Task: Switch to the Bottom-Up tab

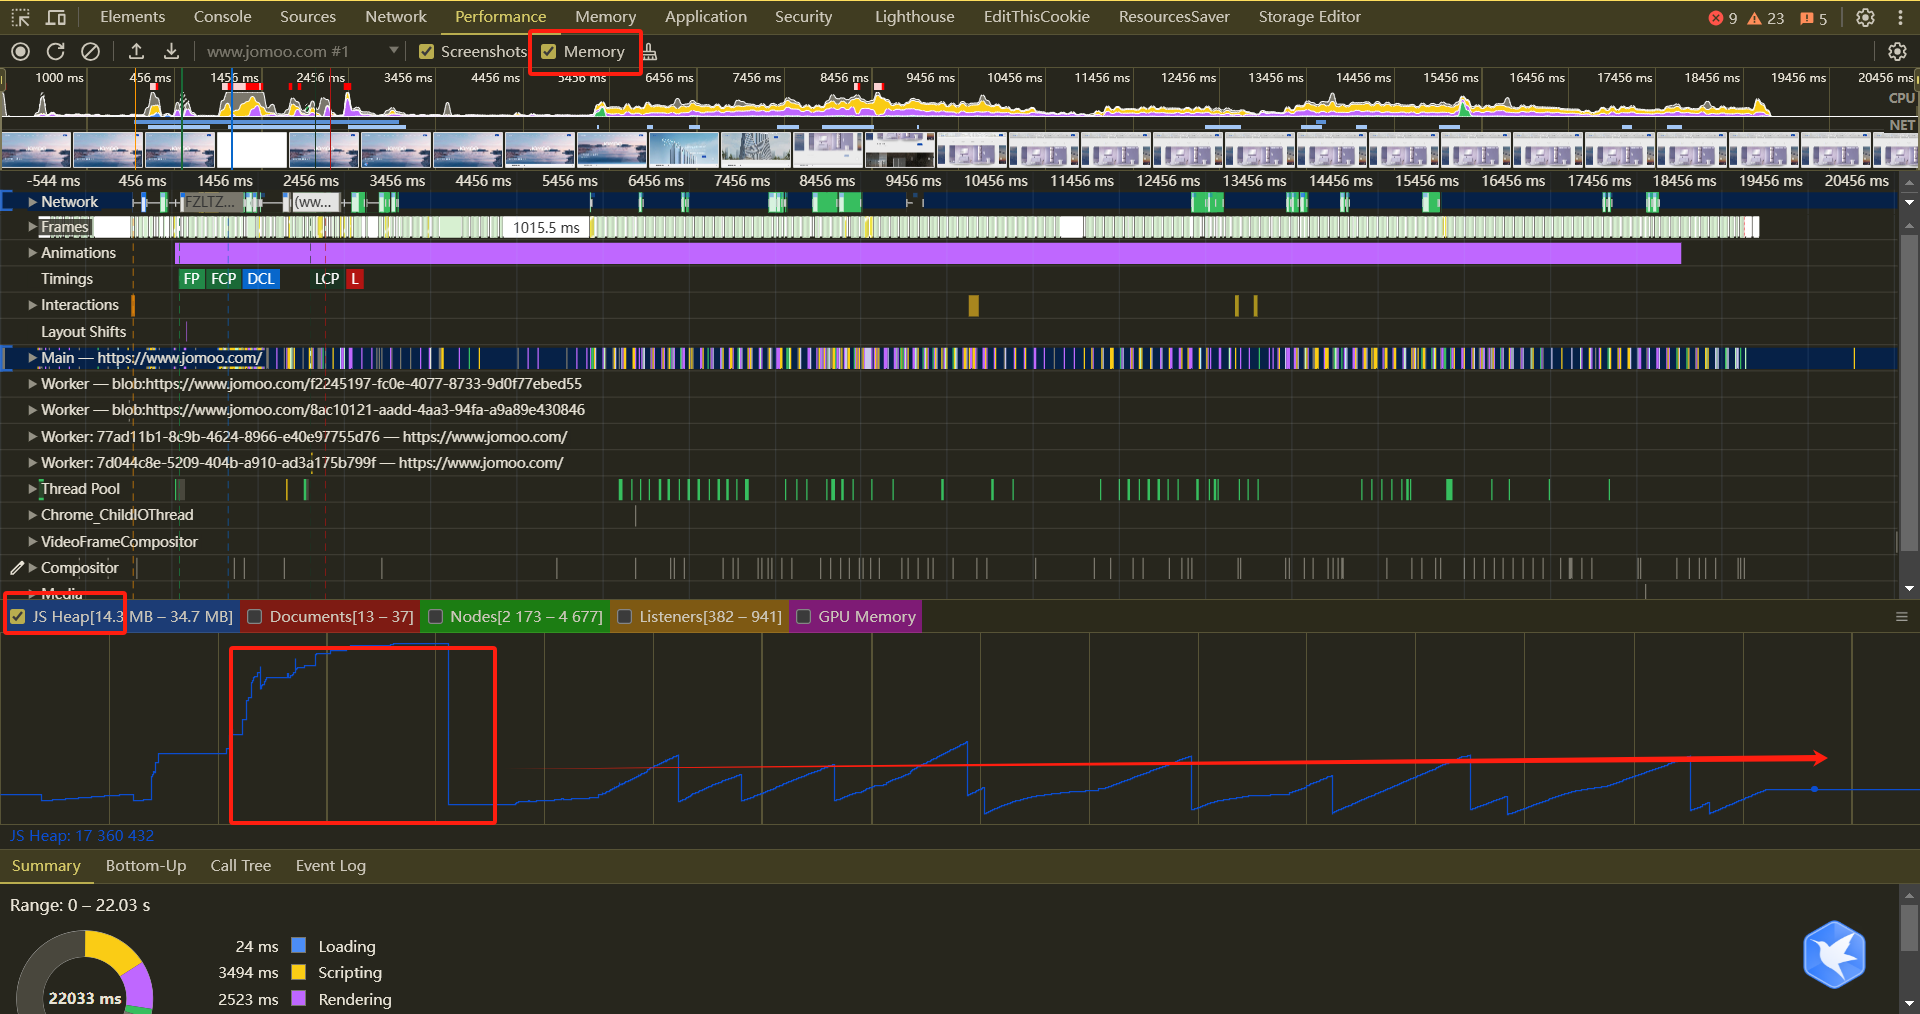Action: click(146, 866)
